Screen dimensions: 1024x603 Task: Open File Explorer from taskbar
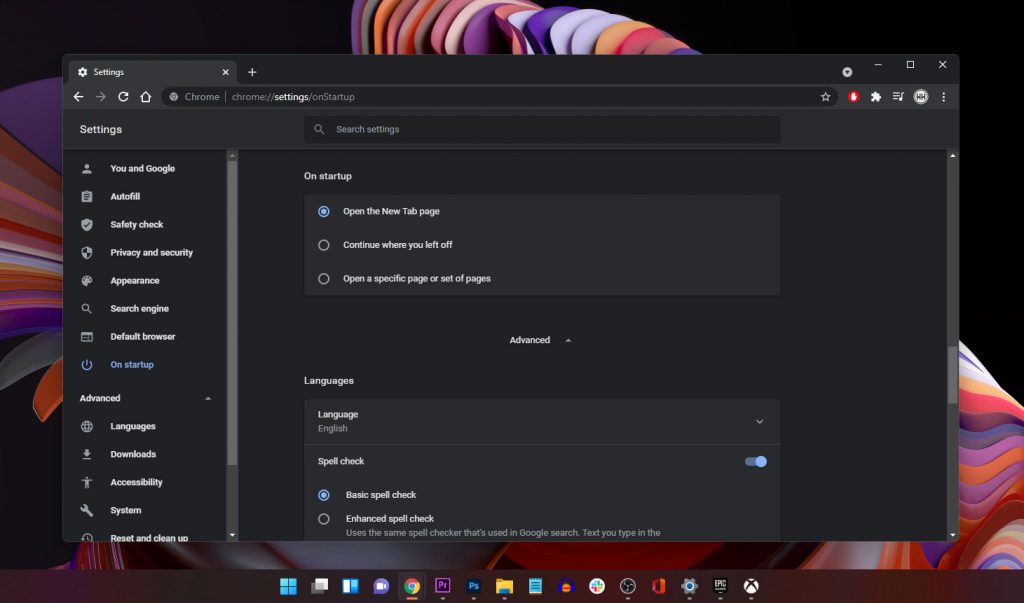pos(504,587)
